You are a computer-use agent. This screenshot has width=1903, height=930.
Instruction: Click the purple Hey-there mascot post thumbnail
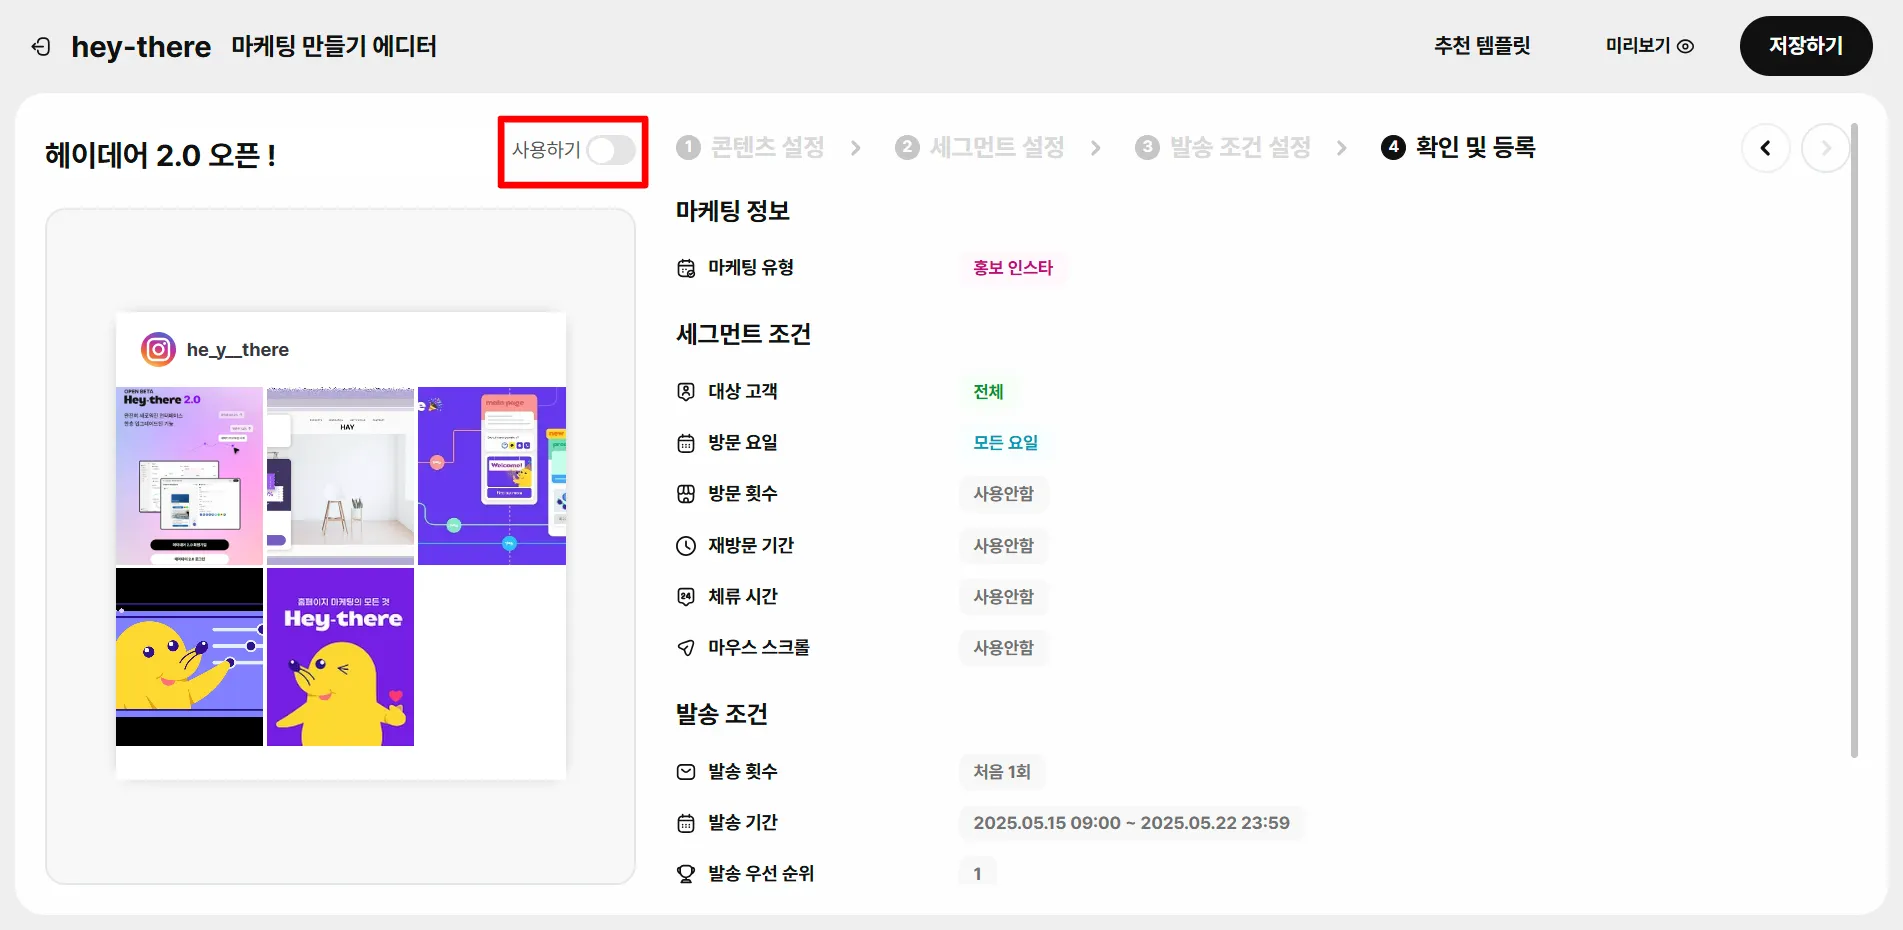coord(340,657)
